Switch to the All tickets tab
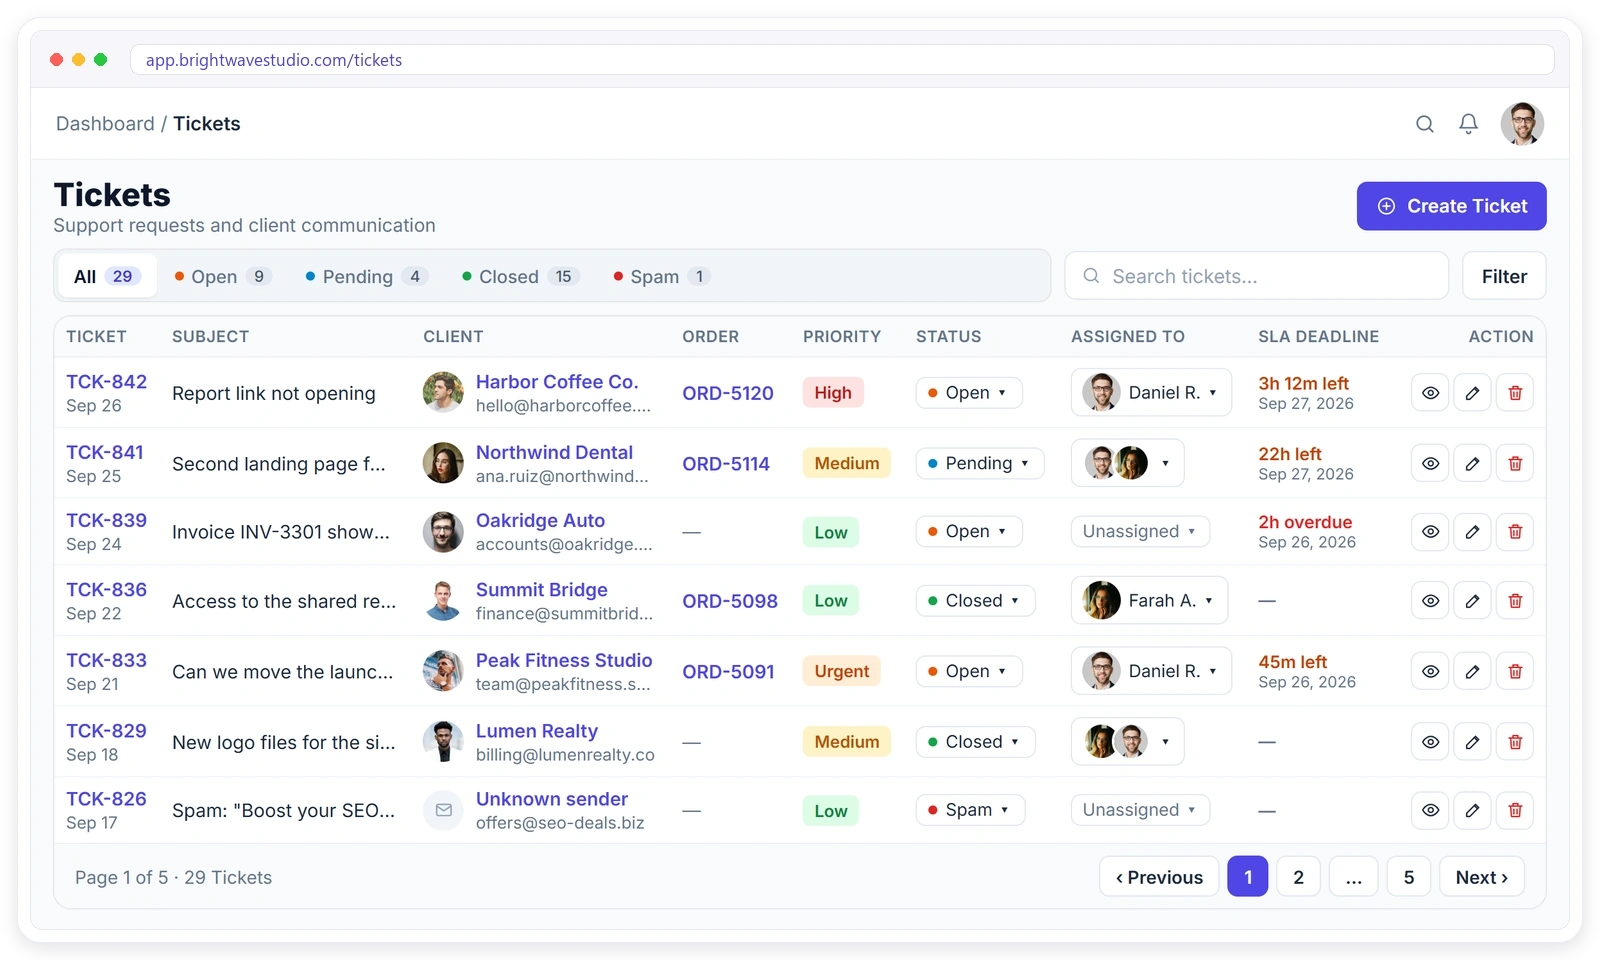The image size is (1600, 960). pos(106,277)
